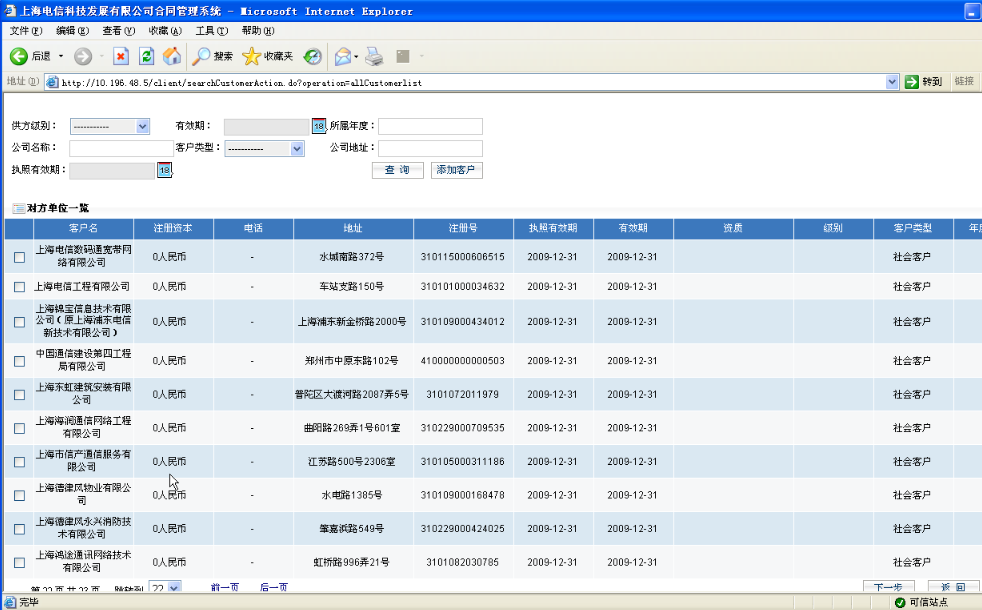Expand the address bar URL dropdown
The image size is (982, 610).
pos(892,82)
